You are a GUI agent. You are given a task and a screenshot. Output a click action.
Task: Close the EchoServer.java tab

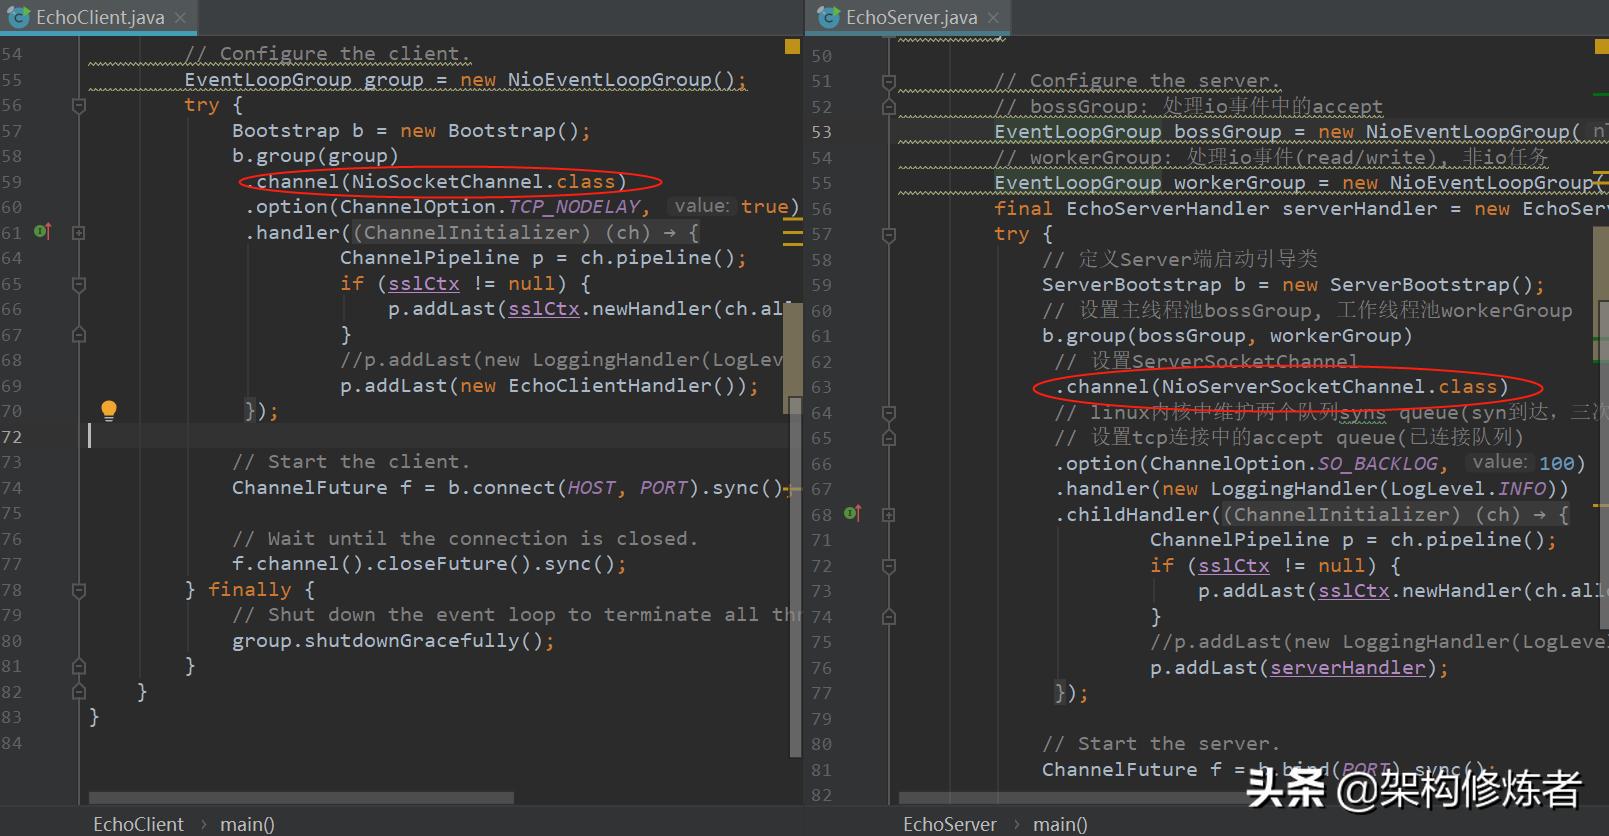pyautogui.click(x=993, y=18)
